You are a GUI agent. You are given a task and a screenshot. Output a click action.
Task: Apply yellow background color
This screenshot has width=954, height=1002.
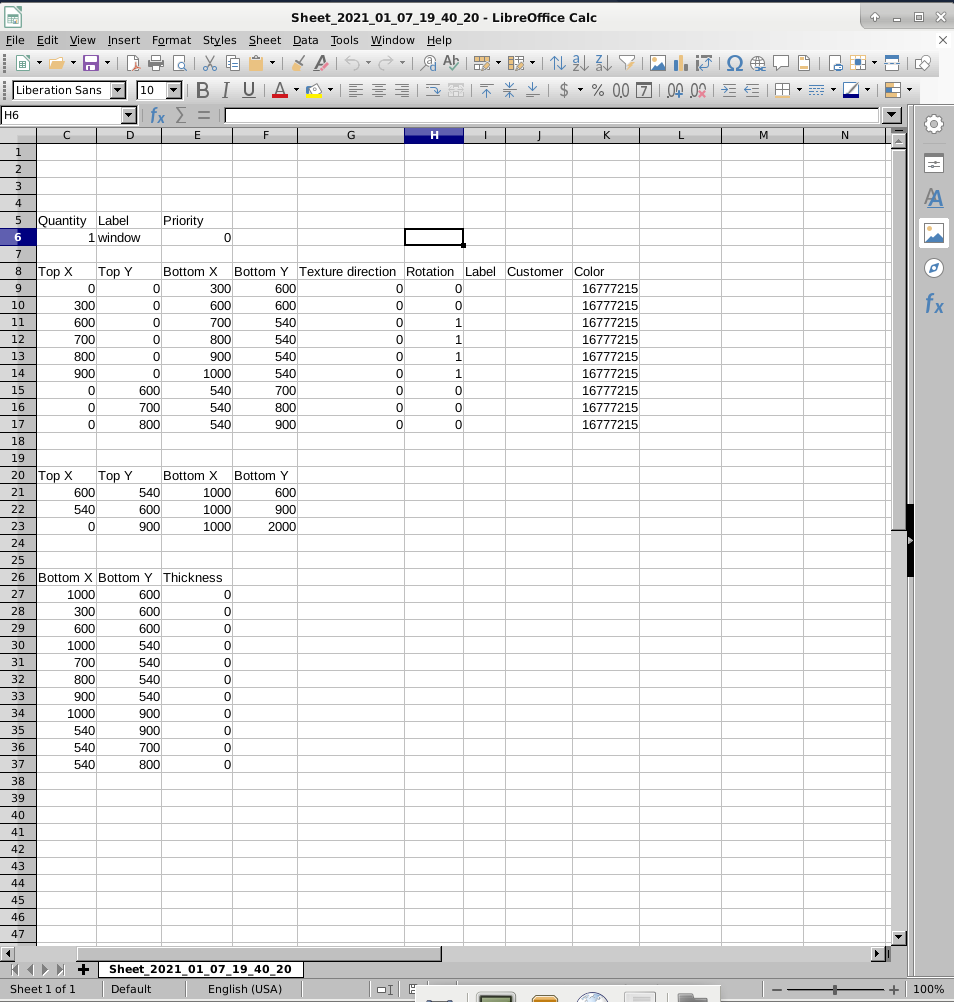tap(314, 90)
